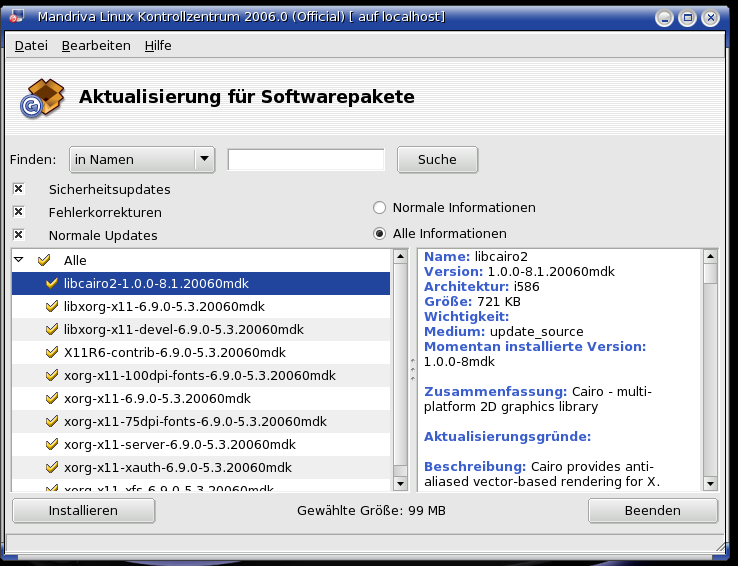The image size is (738, 566).
Task: Open the Datei menu
Action: 31,46
